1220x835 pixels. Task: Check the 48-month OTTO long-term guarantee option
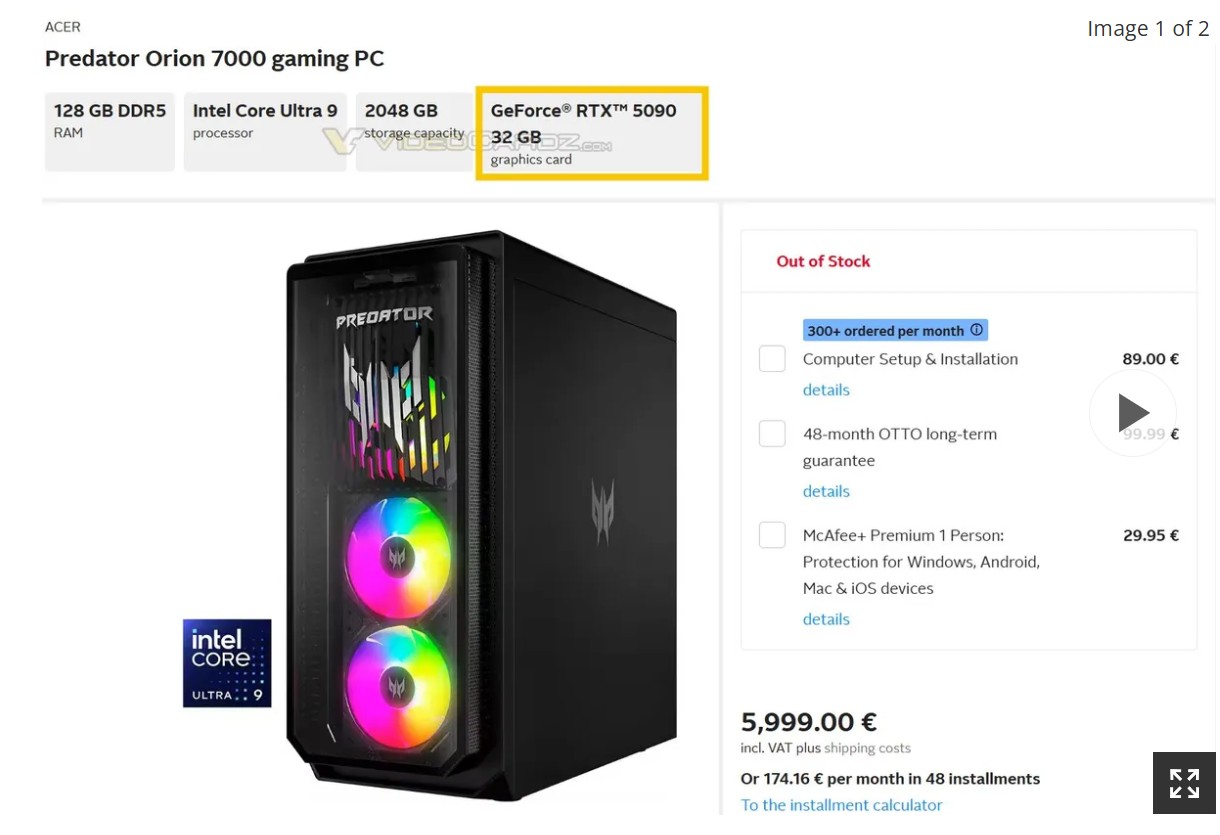772,433
